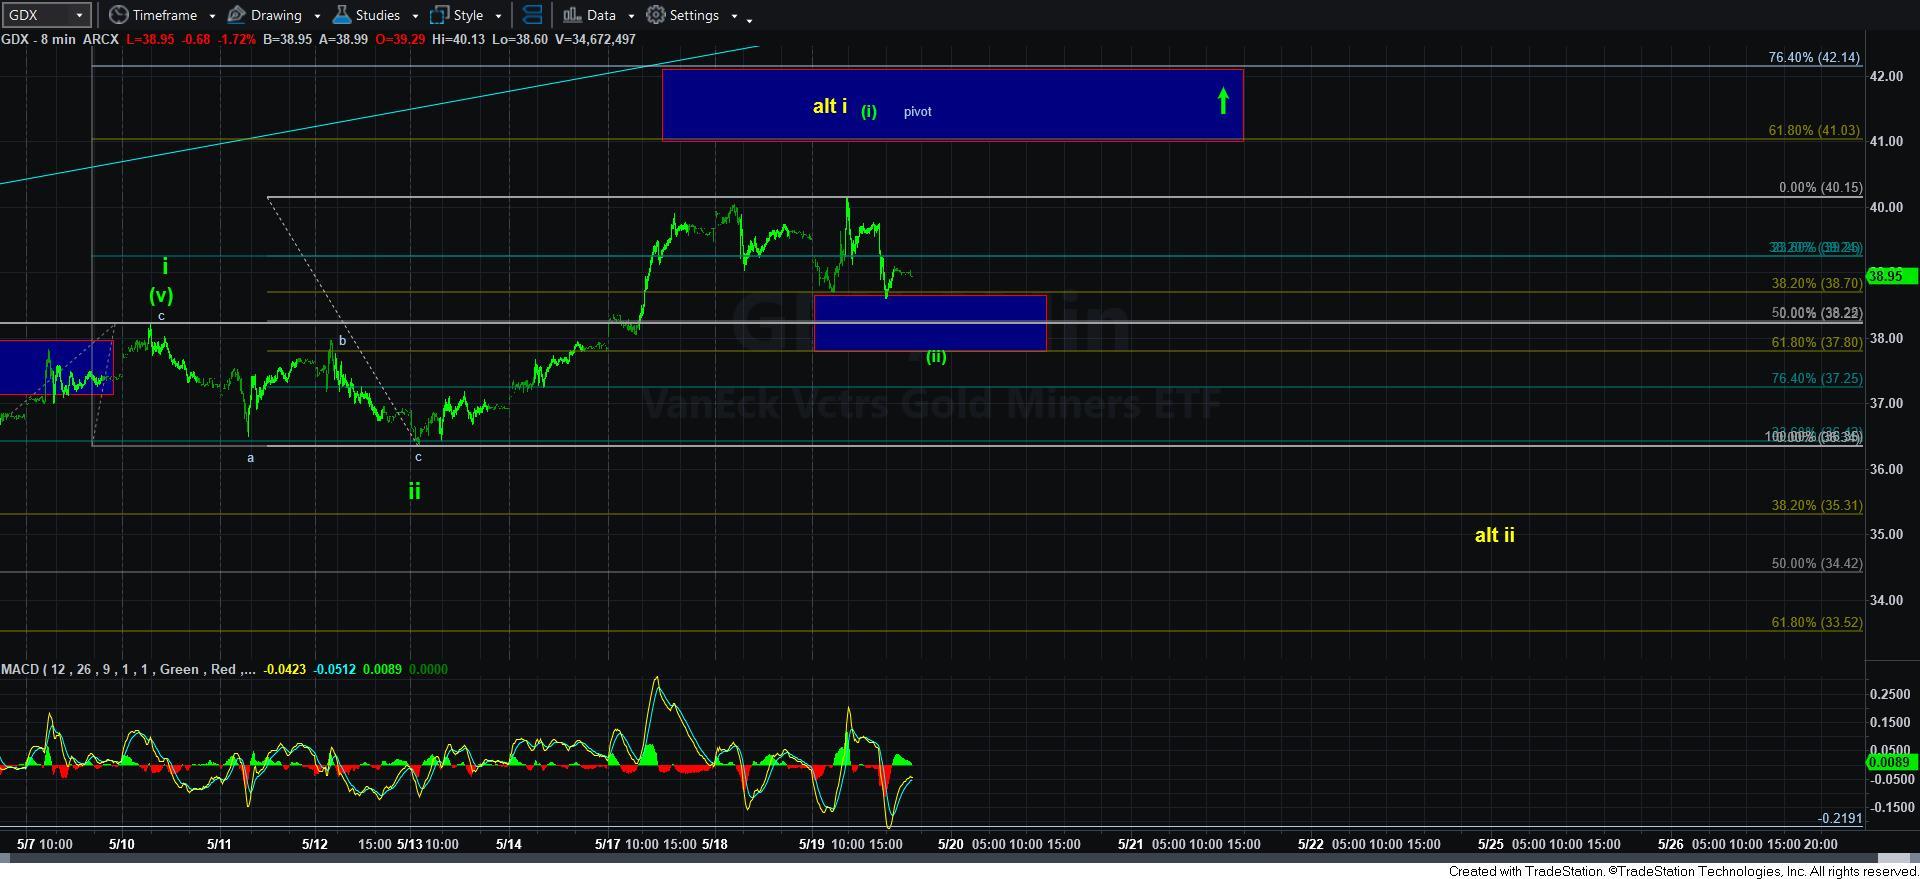
Task: Click the 36.00 price axis label
Action: (1886, 469)
